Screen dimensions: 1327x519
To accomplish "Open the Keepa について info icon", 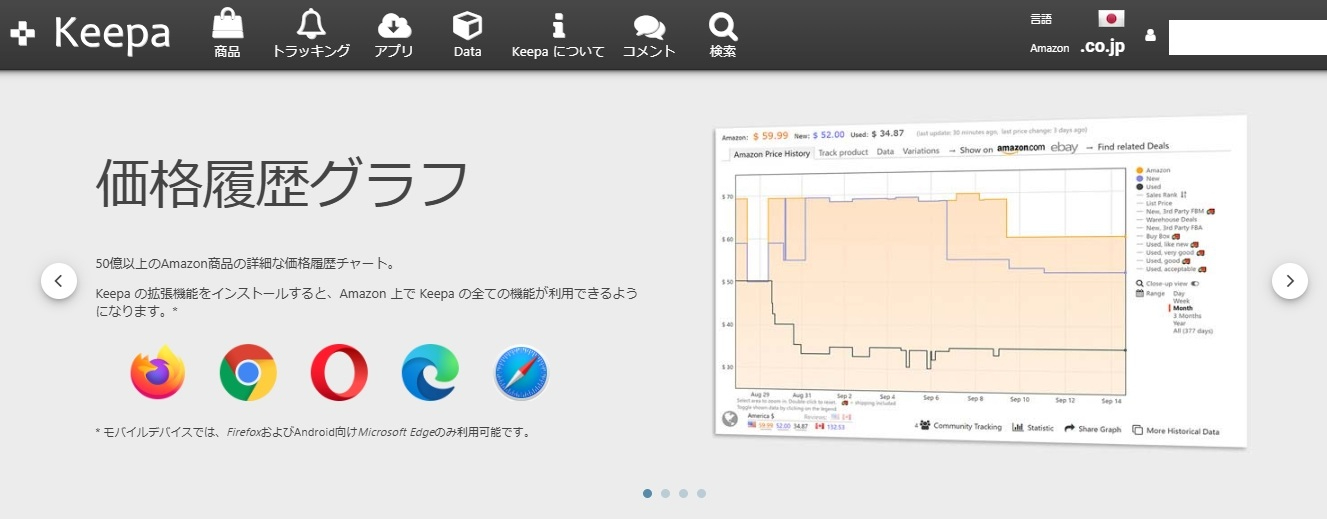I will (558, 25).
